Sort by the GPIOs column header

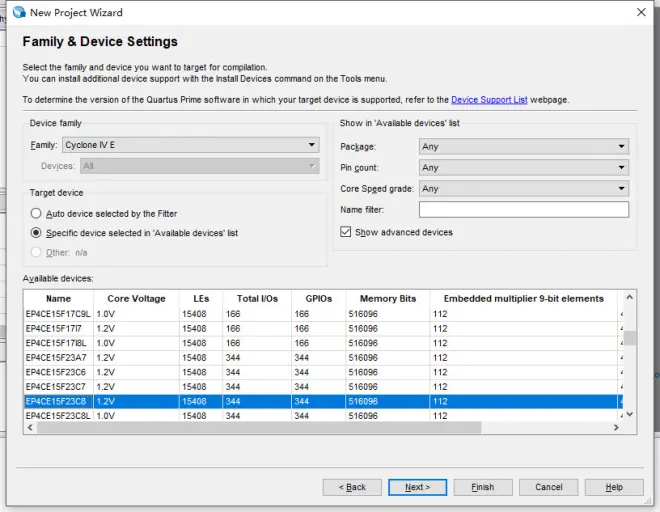318,299
